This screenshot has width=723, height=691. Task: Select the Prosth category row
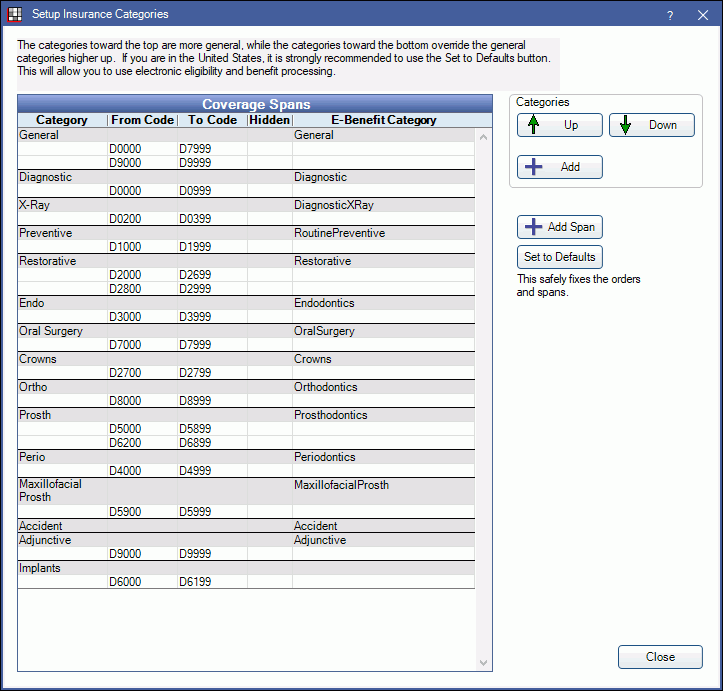[246, 415]
